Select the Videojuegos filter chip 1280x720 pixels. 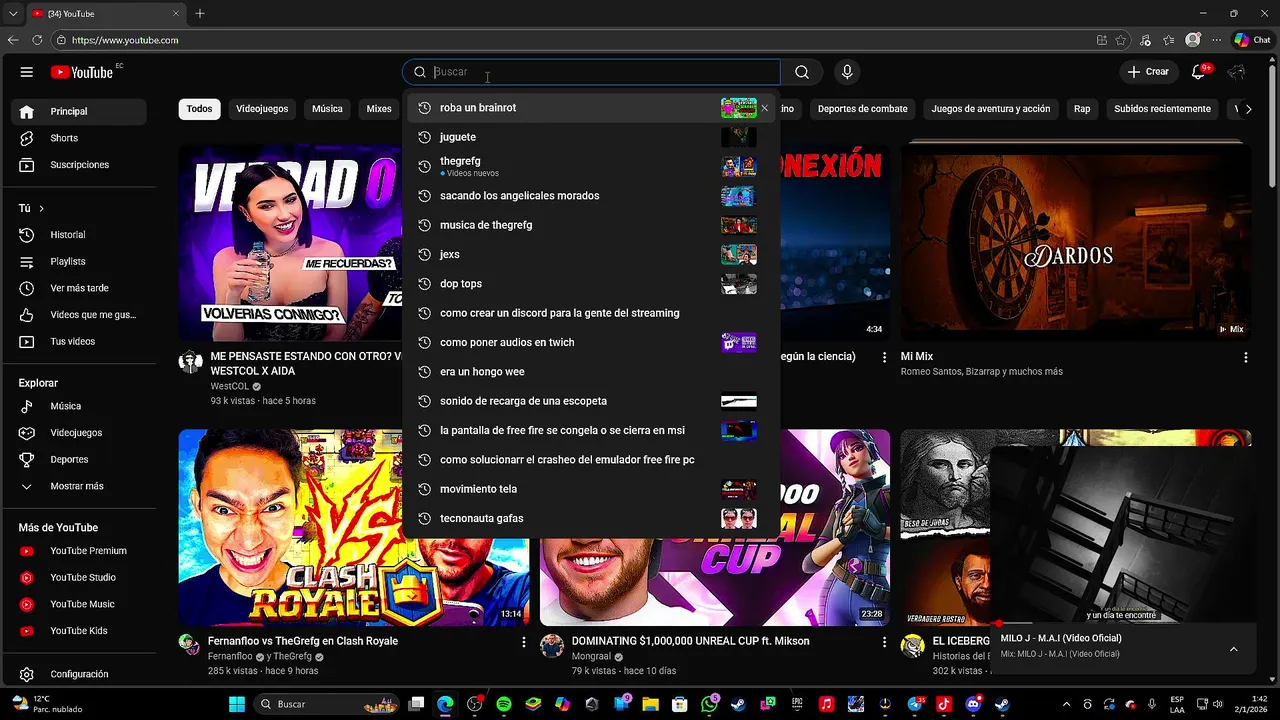pos(262,109)
